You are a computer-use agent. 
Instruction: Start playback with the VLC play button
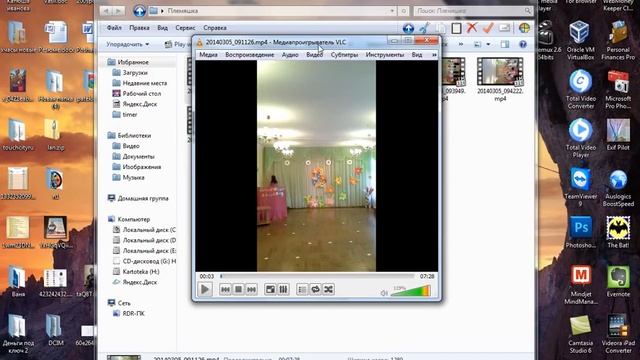pos(205,289)
